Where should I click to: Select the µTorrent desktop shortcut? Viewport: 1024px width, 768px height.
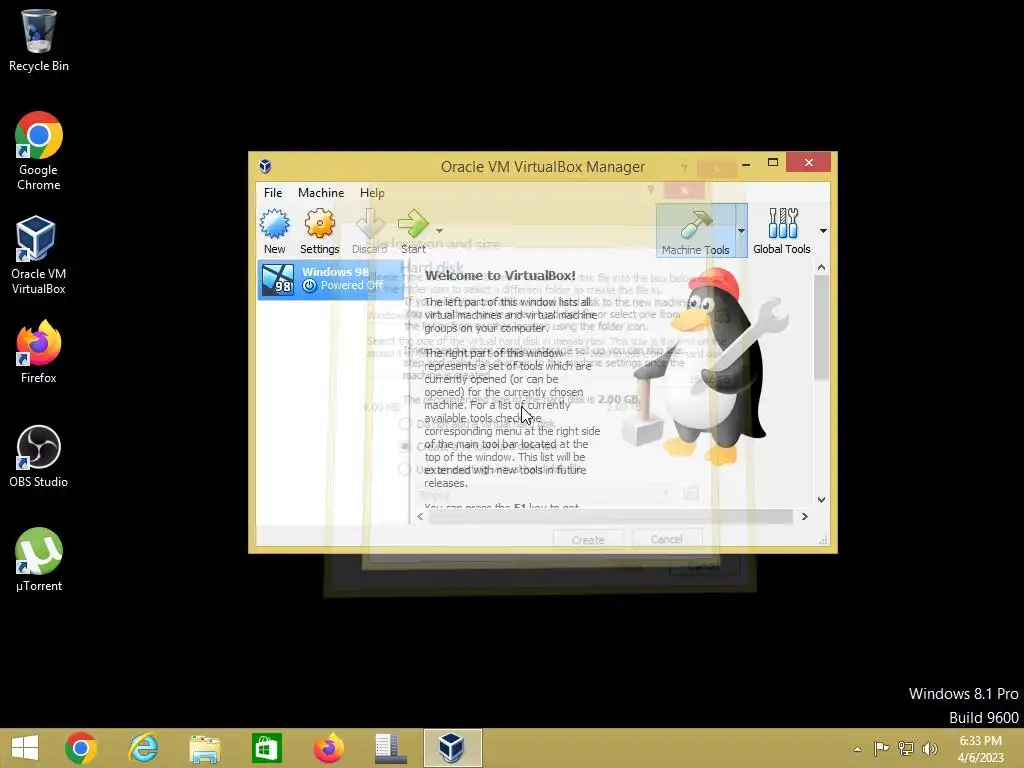point(39,560)
